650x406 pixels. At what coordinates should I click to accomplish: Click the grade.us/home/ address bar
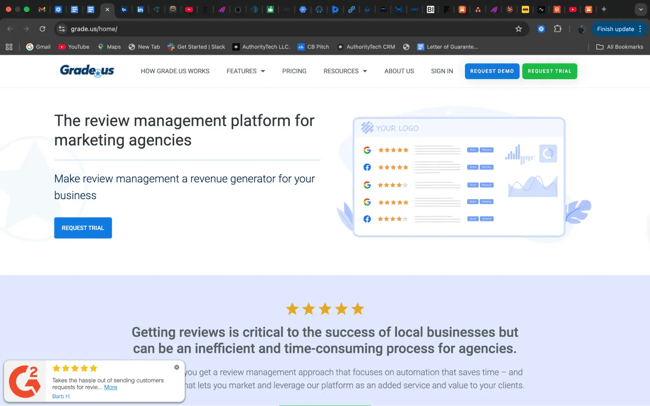click(x=290, y=29)
